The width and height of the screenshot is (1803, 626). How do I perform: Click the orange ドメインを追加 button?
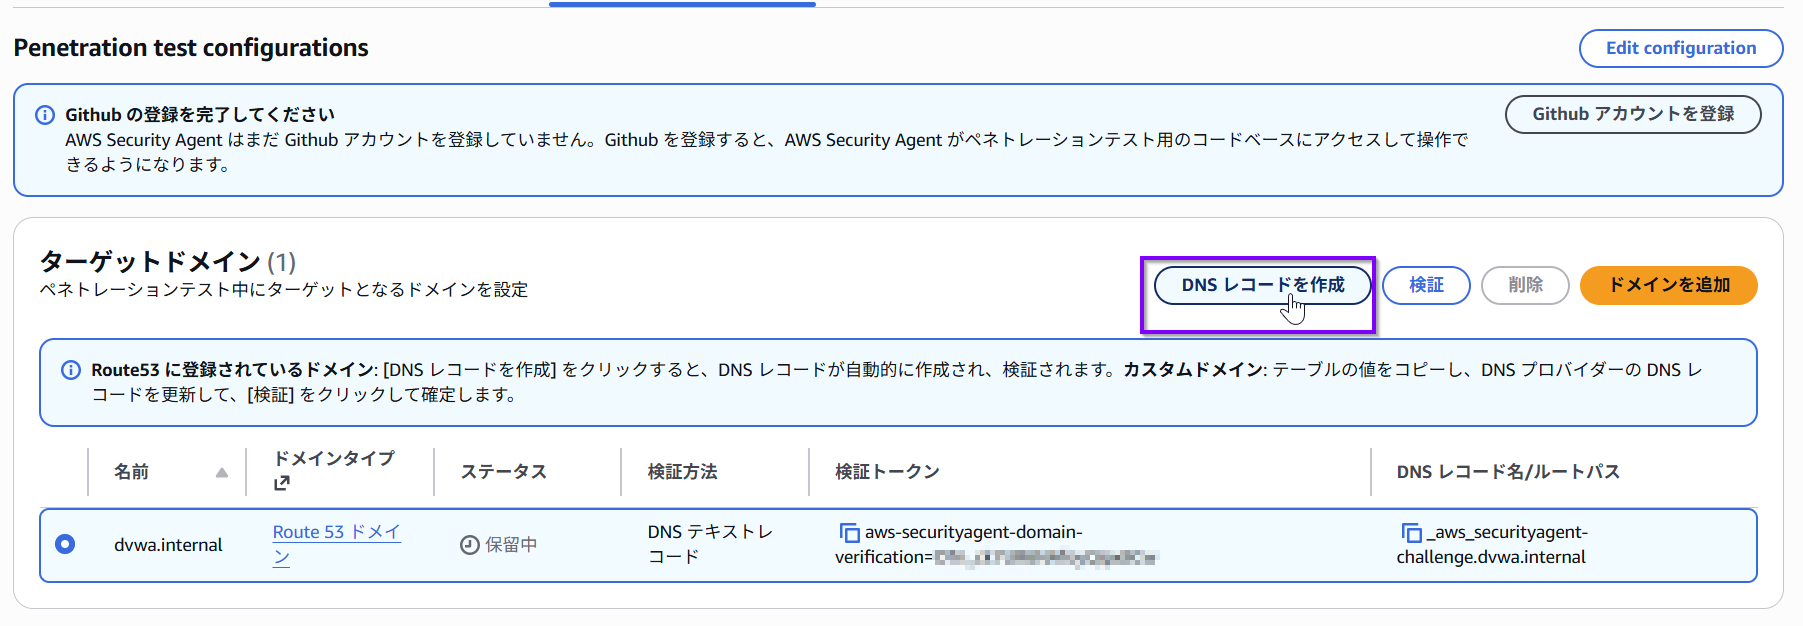[1668, 285]
